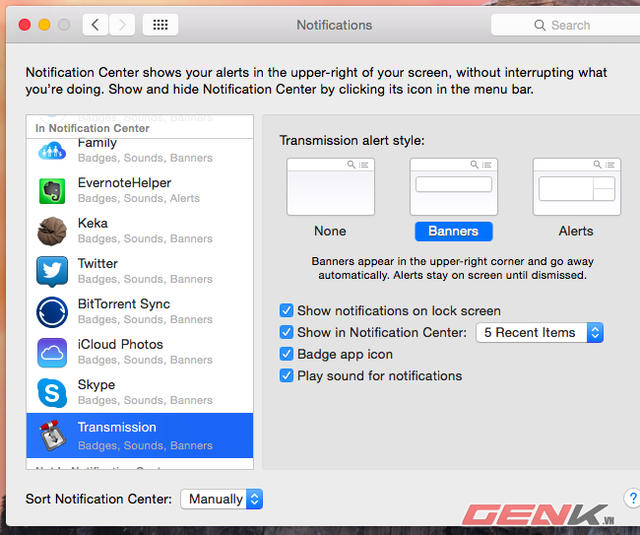Select the EvernoteHelper row
The height and width of the screenshot is (535, 640).
[140, 191]
